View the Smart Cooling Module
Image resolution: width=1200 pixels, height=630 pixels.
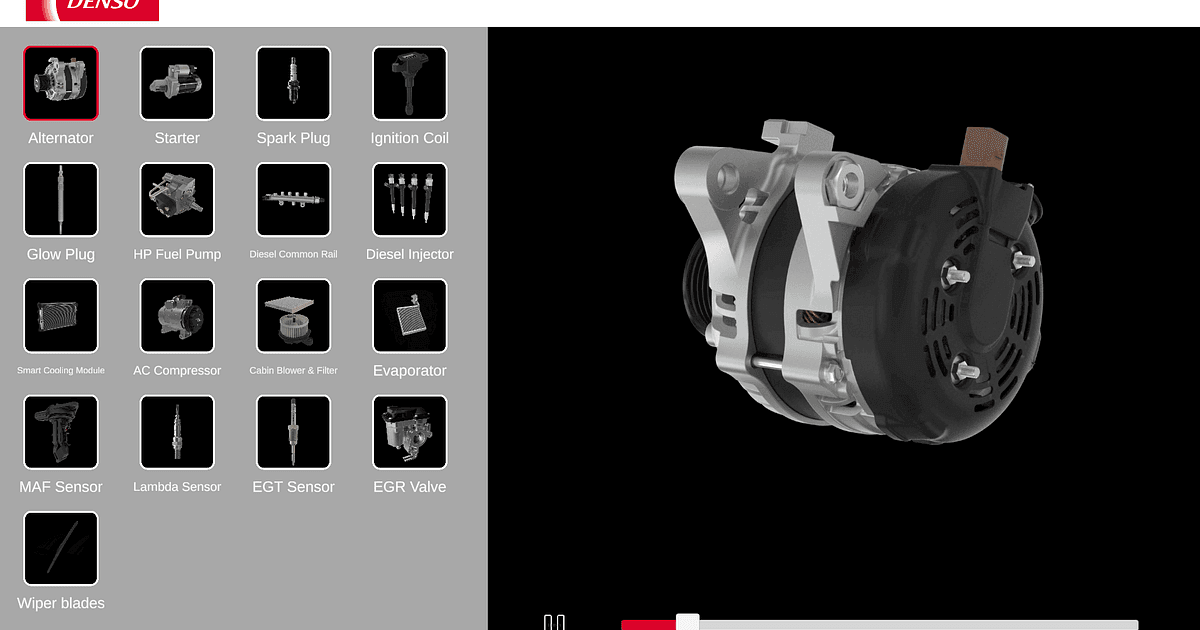point(60,316)
